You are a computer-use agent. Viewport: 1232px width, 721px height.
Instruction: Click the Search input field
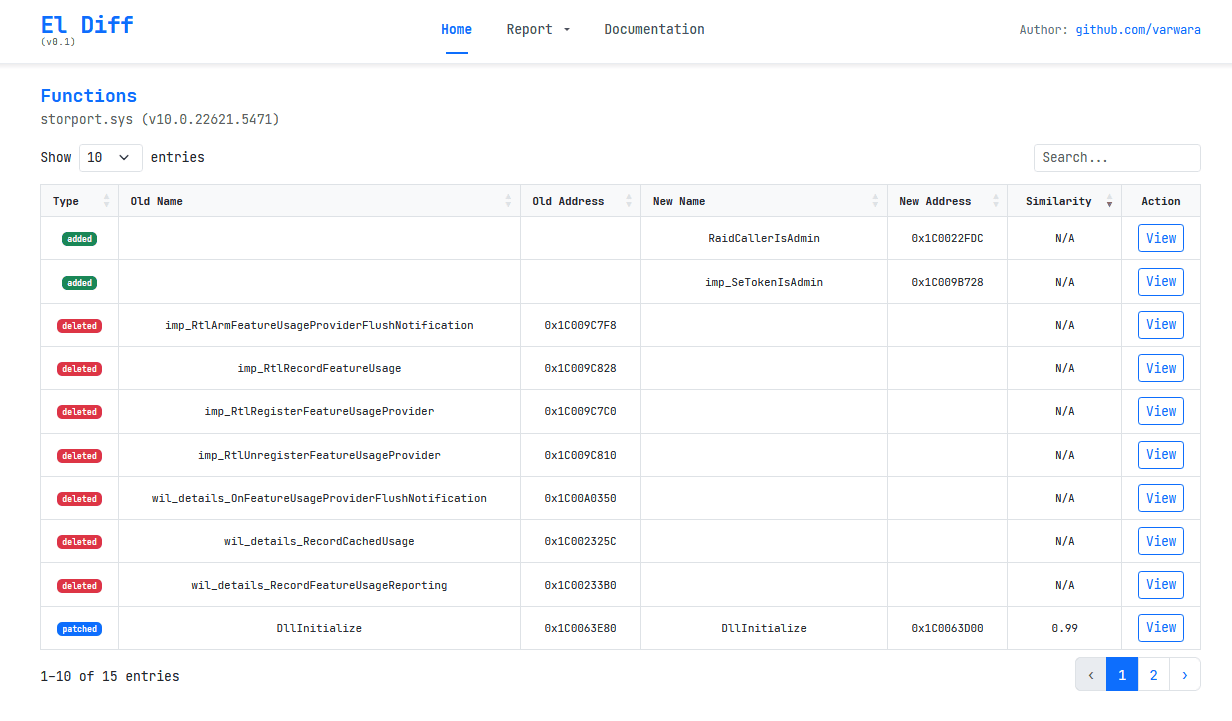[1116, 158]
